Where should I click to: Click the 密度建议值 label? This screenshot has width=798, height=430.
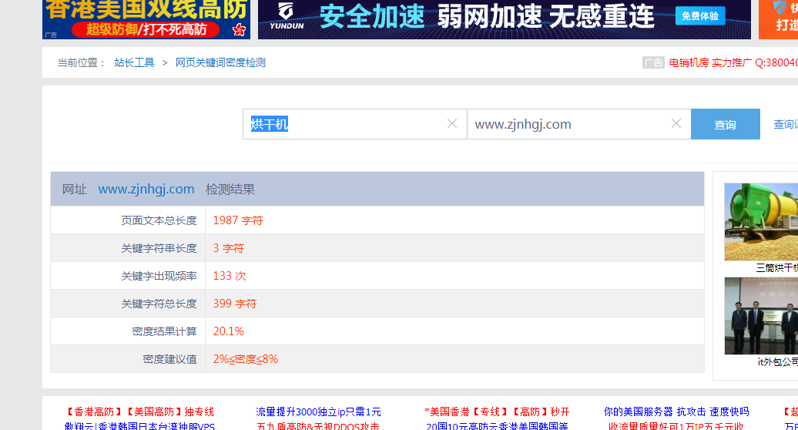point(169,359)
